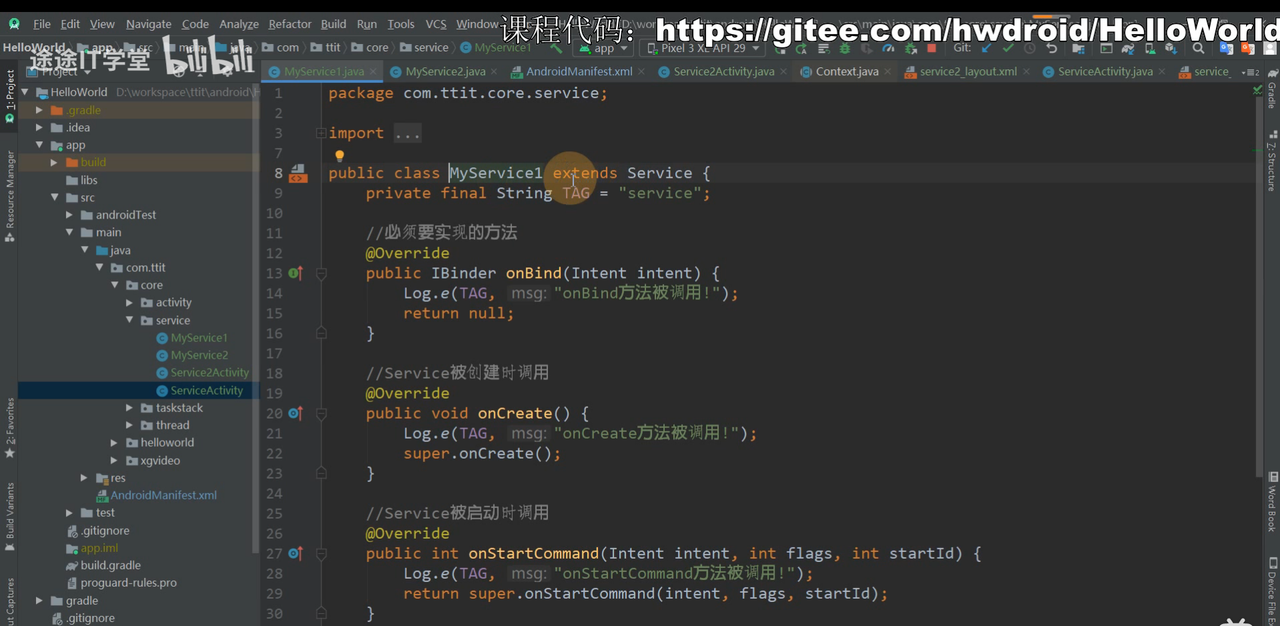
Task: Fold the onCreate method at line 20
Action: 320,413
